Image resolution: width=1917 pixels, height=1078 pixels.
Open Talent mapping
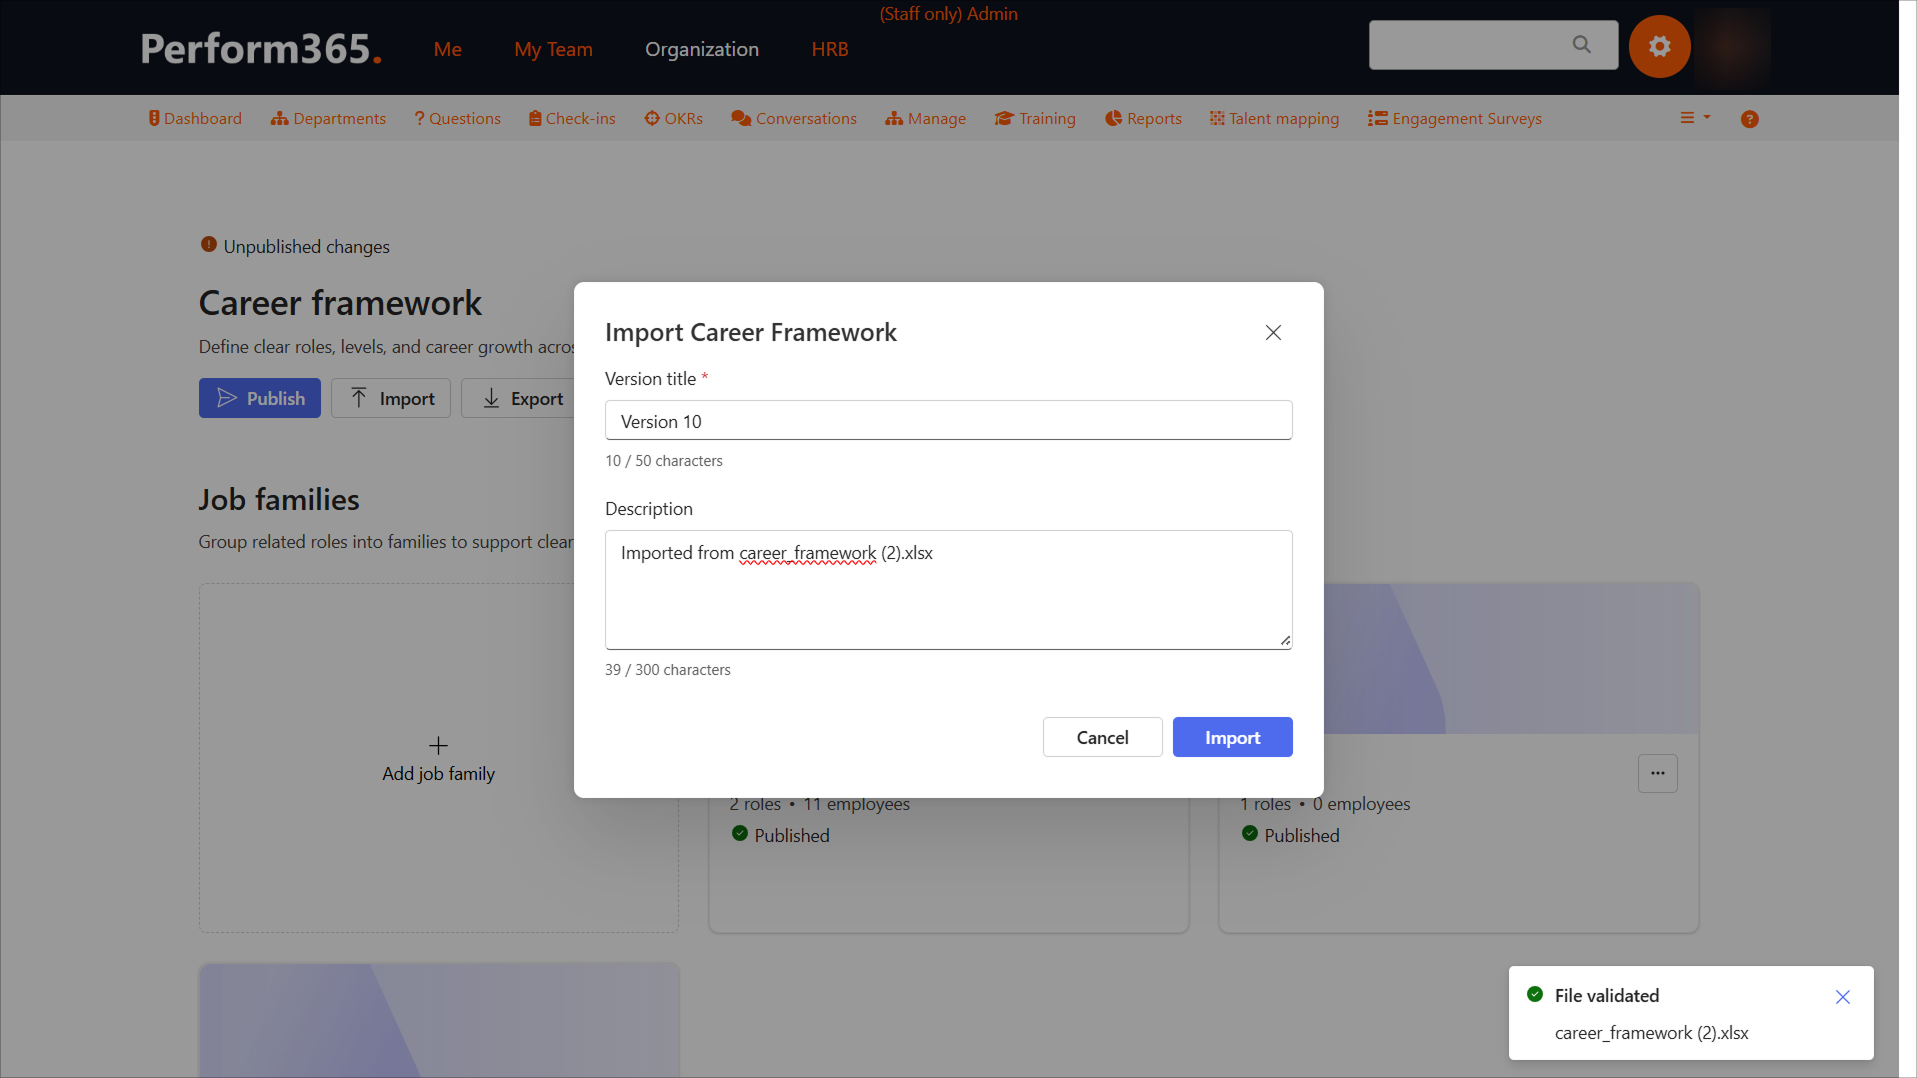pos(1274,118)
